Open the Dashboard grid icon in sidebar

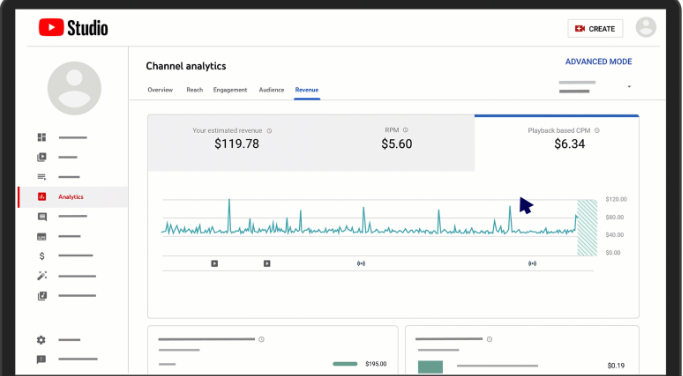(x=42, y=137)
